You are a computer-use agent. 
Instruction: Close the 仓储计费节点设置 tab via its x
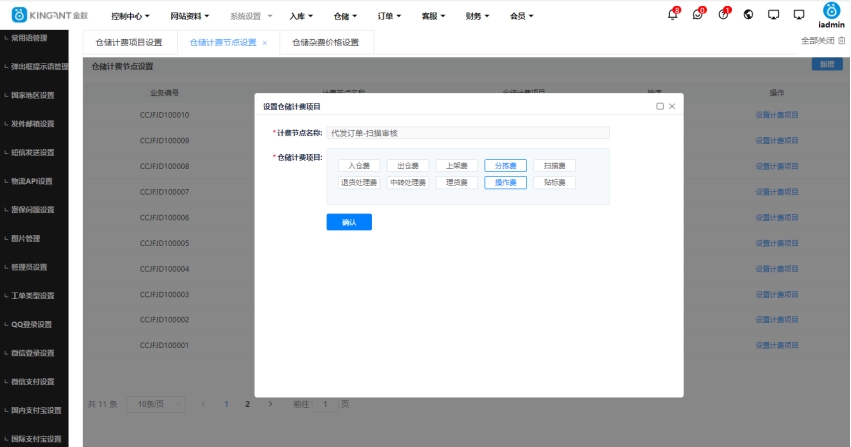(265, 43)
